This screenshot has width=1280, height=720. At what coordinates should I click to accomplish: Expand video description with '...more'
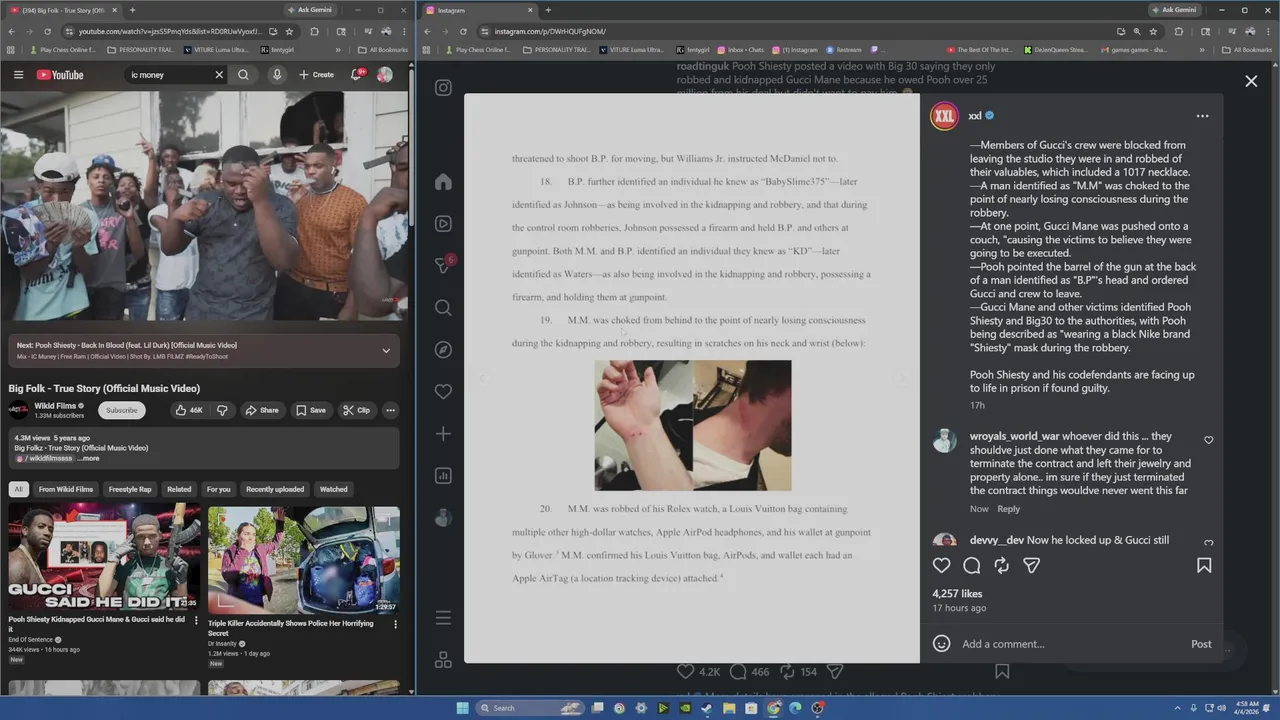(88, 458)
